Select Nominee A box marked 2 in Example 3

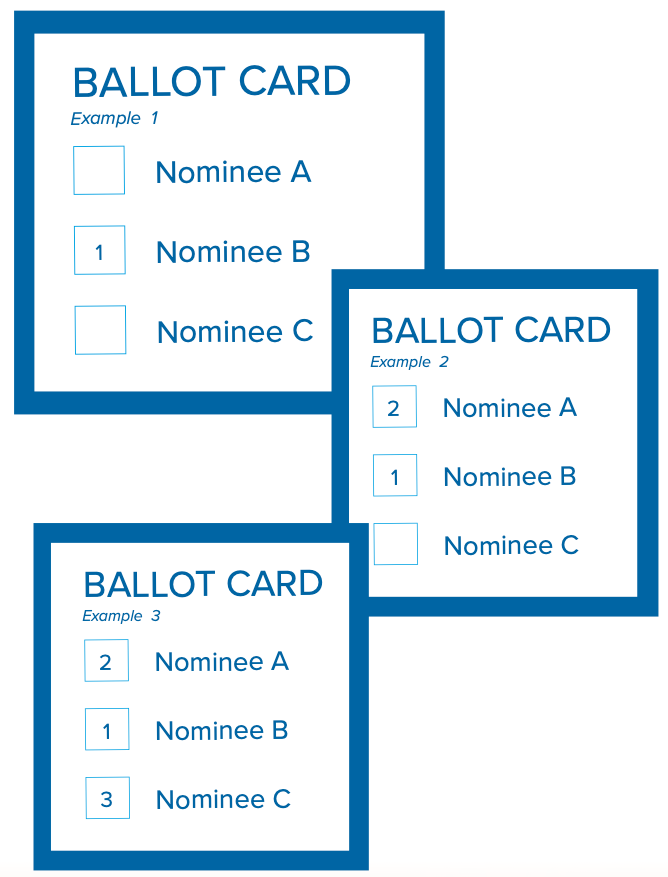(106, 661)
